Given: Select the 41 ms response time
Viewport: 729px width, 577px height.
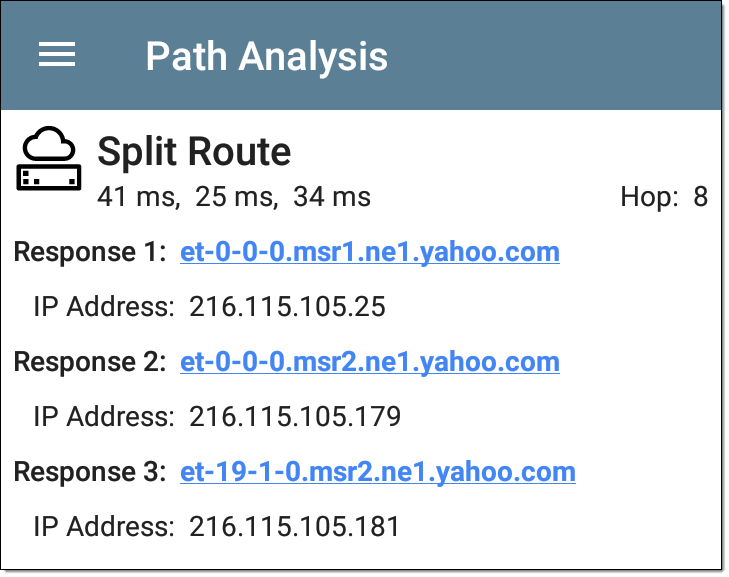Looking at the screenshot, I should click(x=138, y=196).
